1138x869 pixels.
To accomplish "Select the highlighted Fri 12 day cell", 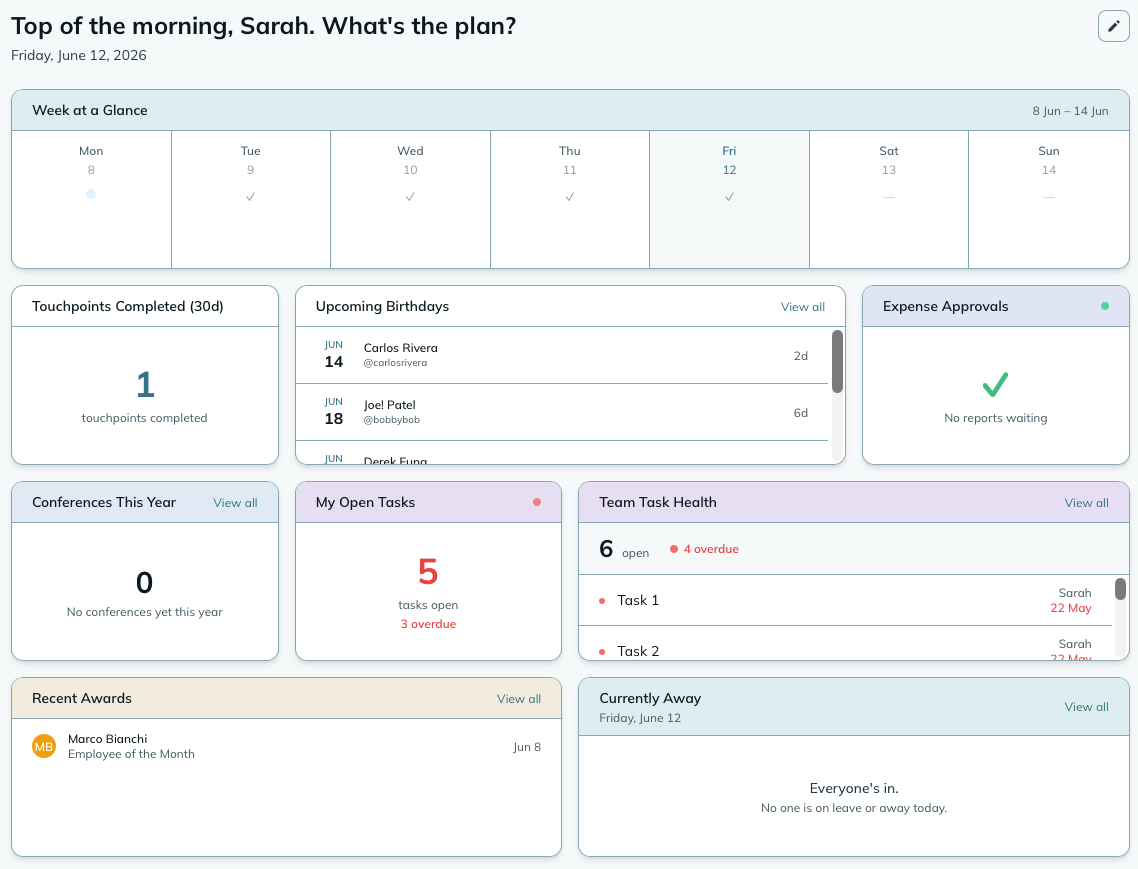I will (729, 200).
